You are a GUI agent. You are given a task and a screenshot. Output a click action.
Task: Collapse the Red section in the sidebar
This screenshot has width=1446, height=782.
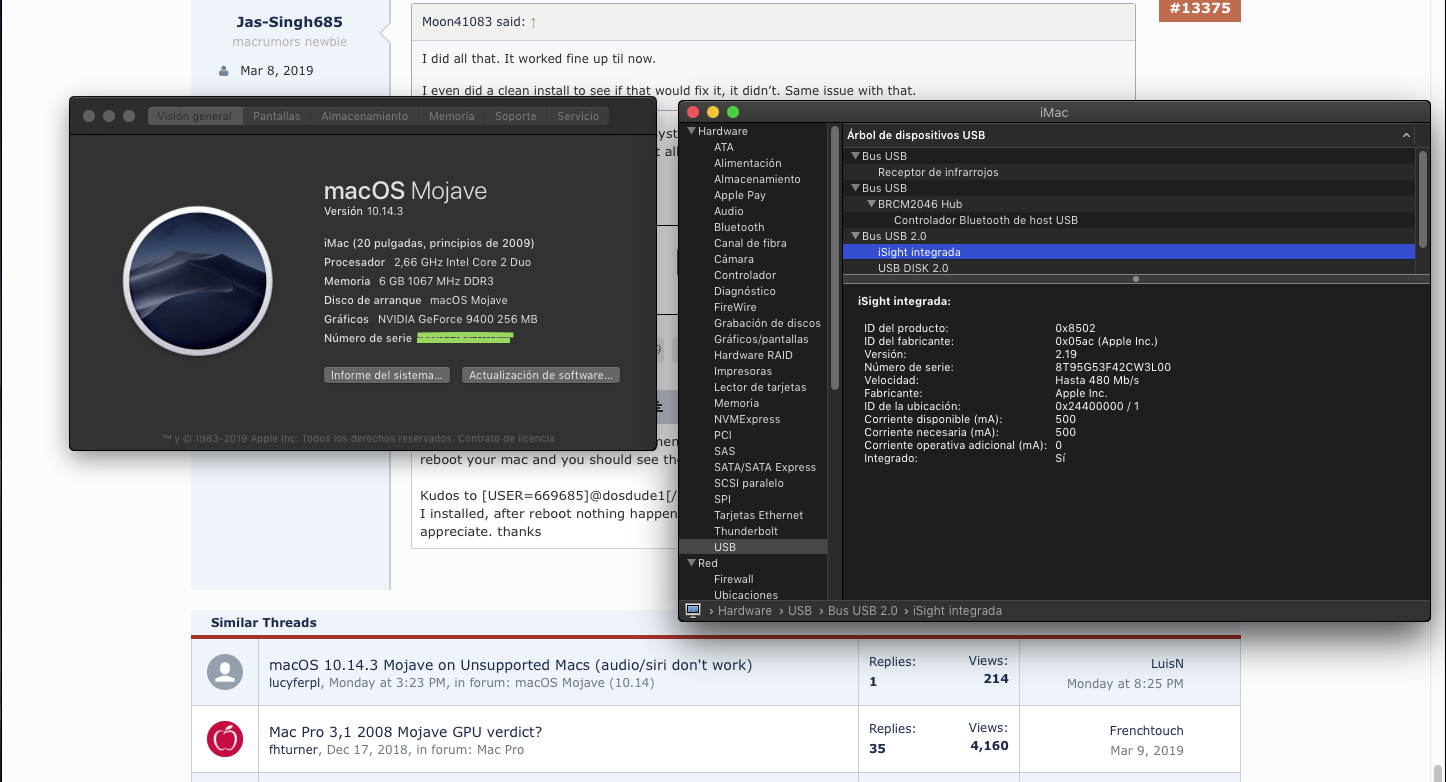(691, 563)
